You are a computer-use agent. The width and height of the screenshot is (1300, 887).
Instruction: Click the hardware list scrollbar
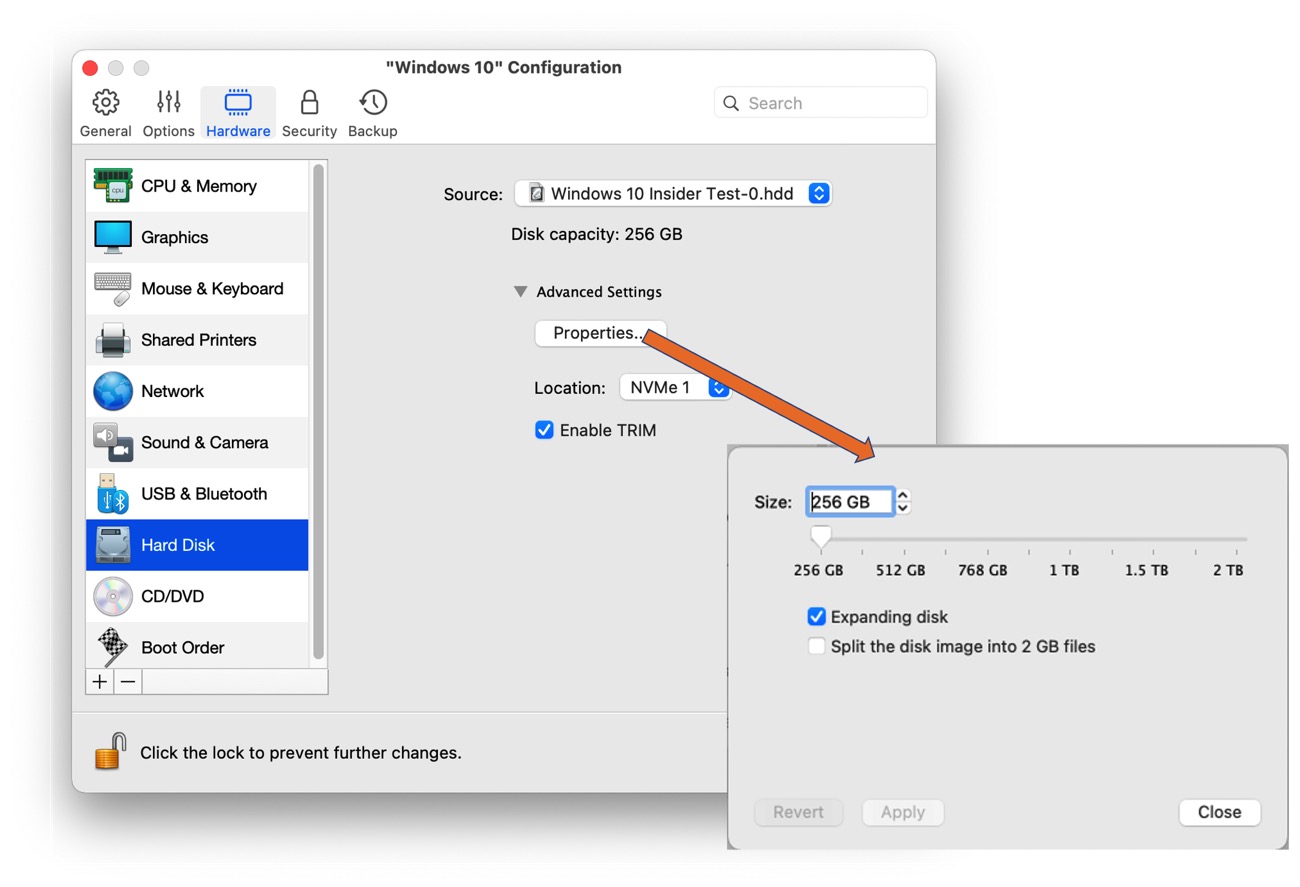[x=319, y=412]
